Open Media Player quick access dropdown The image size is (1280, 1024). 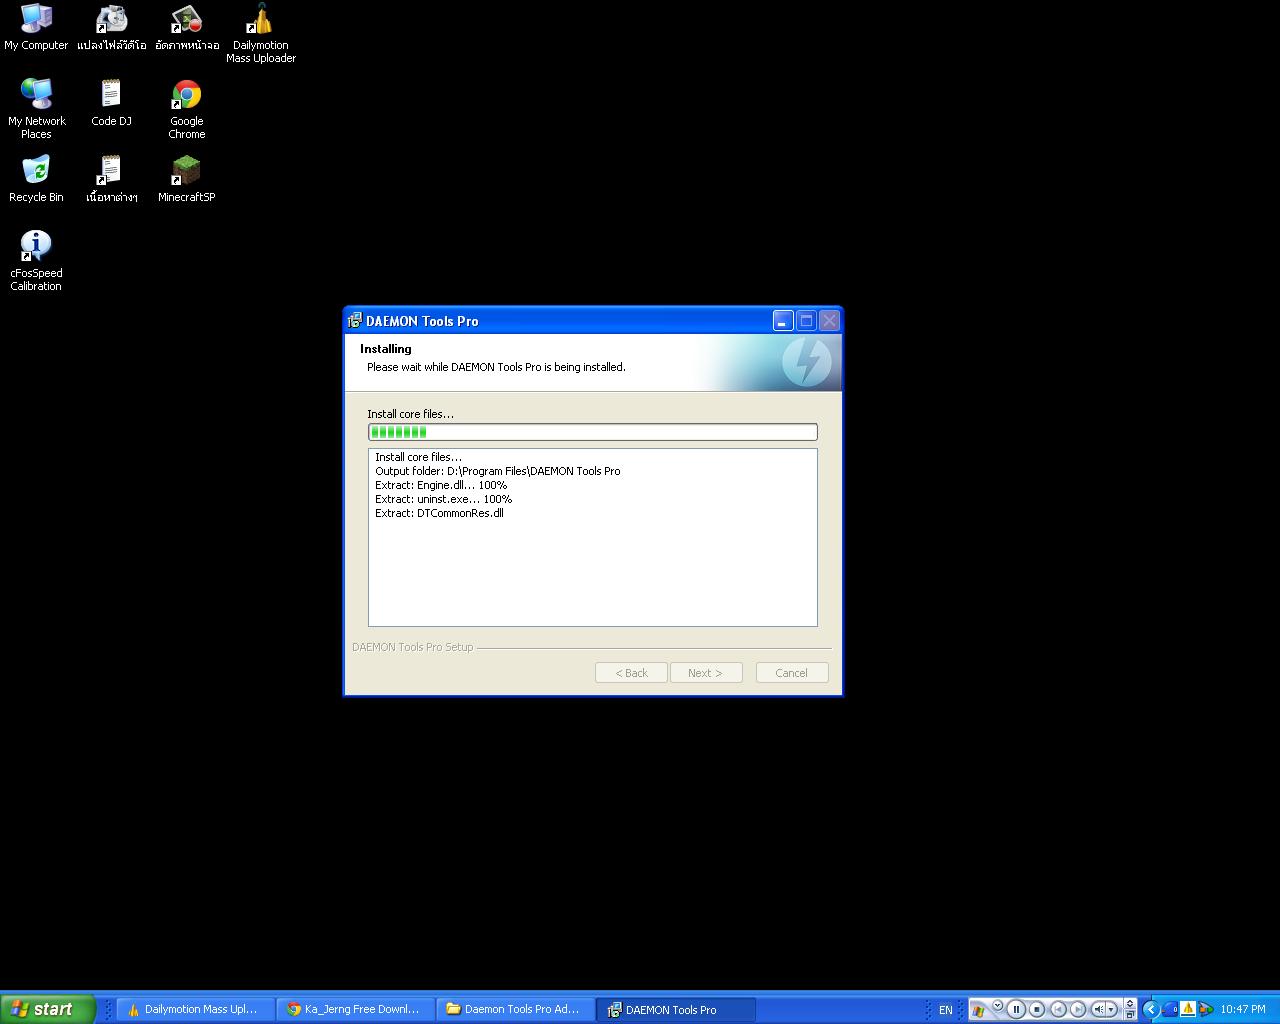click(x=997, y=1005)
